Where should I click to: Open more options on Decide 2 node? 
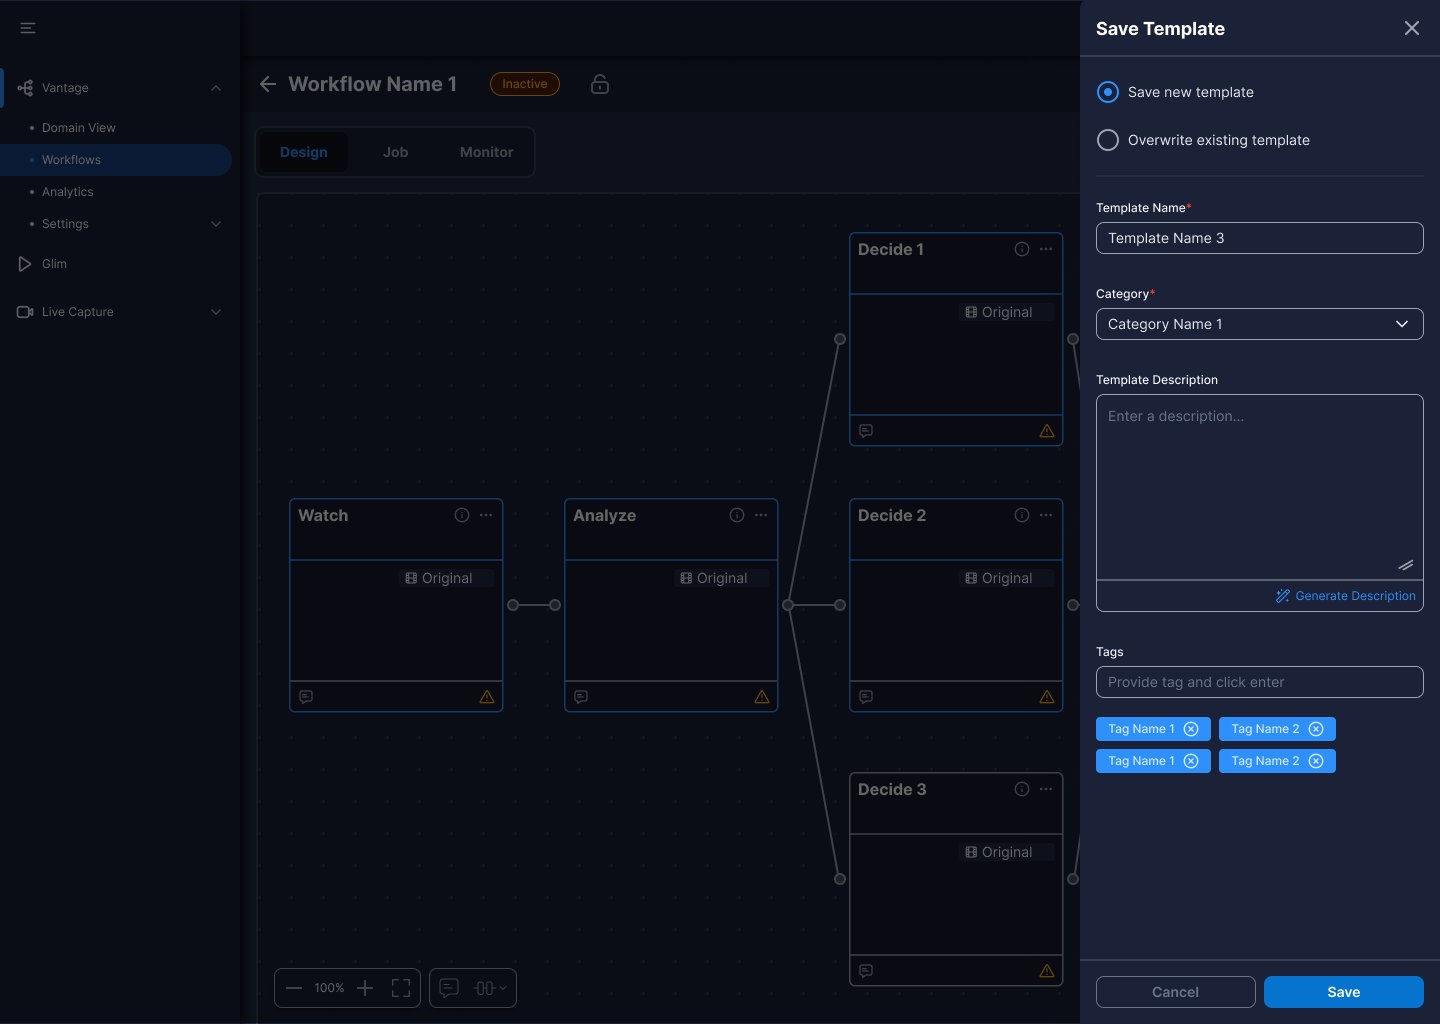1046,515
